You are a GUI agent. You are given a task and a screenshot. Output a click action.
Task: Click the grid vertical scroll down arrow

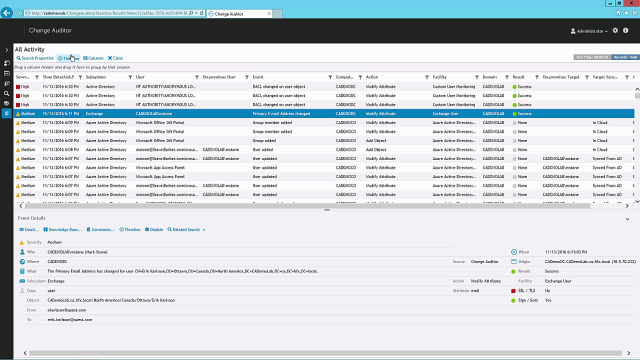(637, 201)
